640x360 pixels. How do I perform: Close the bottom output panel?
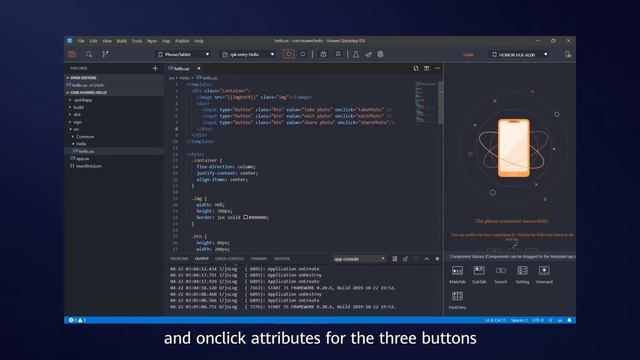pyautogui.click(x=437, y=259)
